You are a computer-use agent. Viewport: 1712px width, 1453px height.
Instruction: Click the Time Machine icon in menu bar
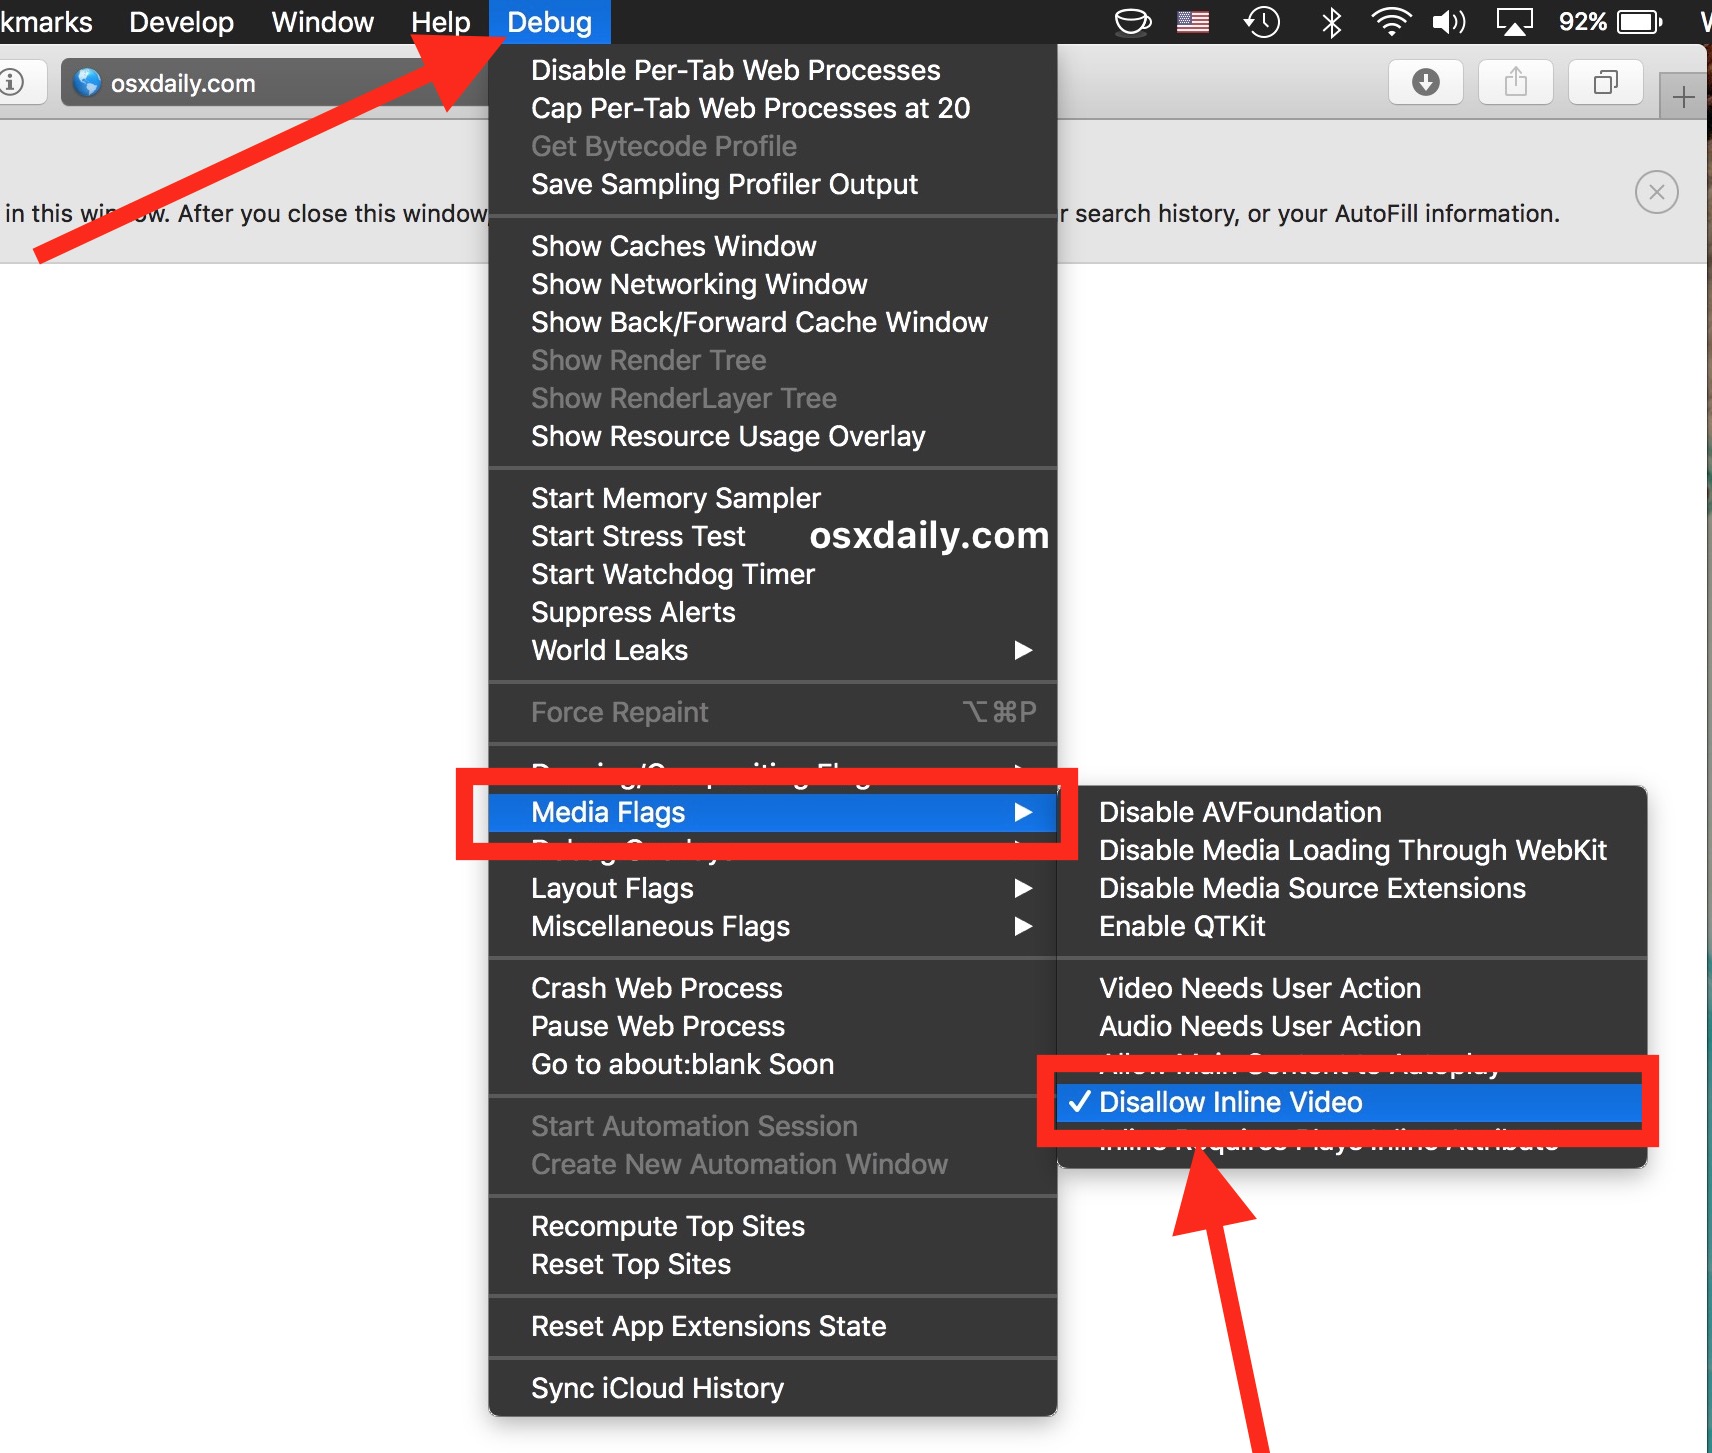[1262, 22]
